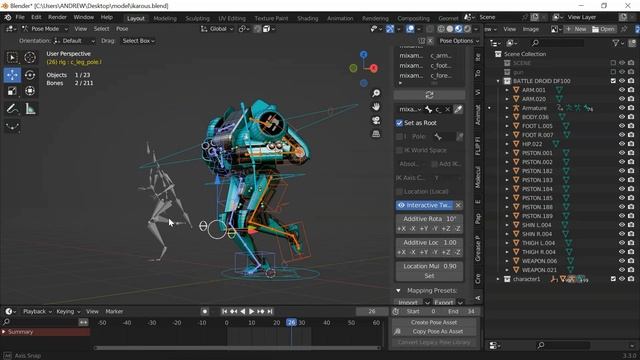Click New image button
This screenshot has height=360, width=640.
click(576, 29)
